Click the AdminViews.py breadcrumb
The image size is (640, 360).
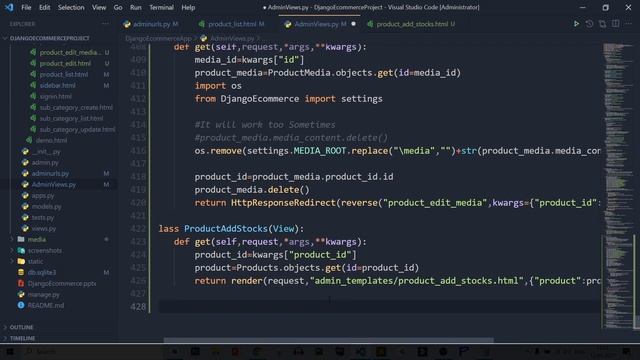(x=232, y=38)
